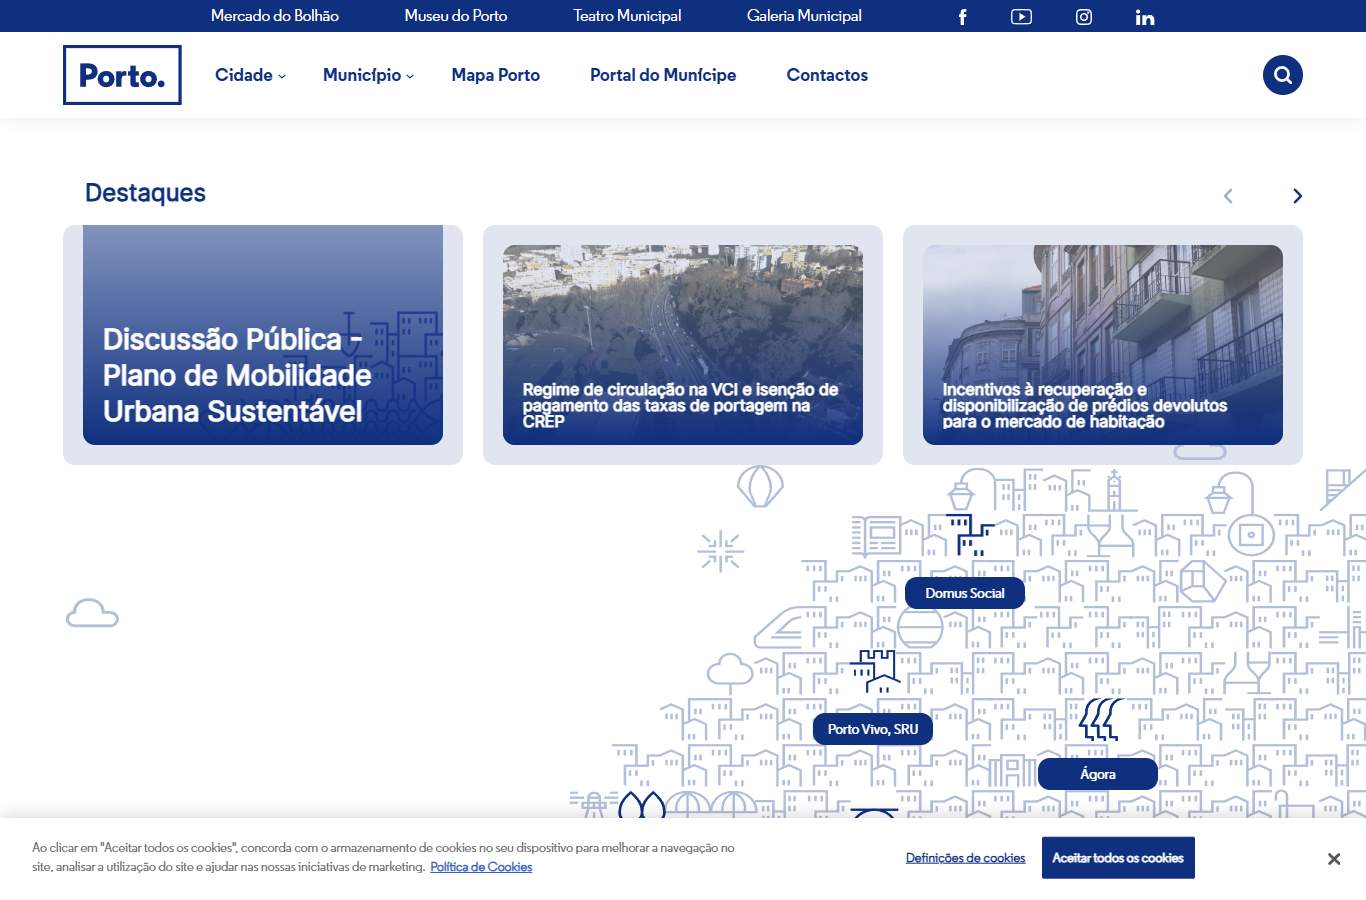Click the search magnifier button

[1283, 75]
